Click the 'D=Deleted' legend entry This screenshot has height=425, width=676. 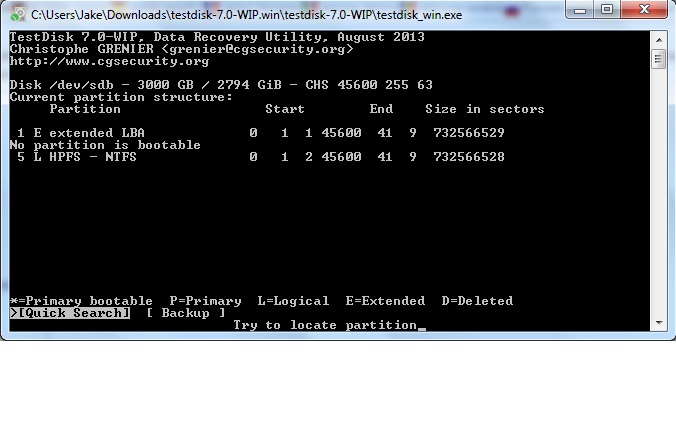(x=477, y=301)
